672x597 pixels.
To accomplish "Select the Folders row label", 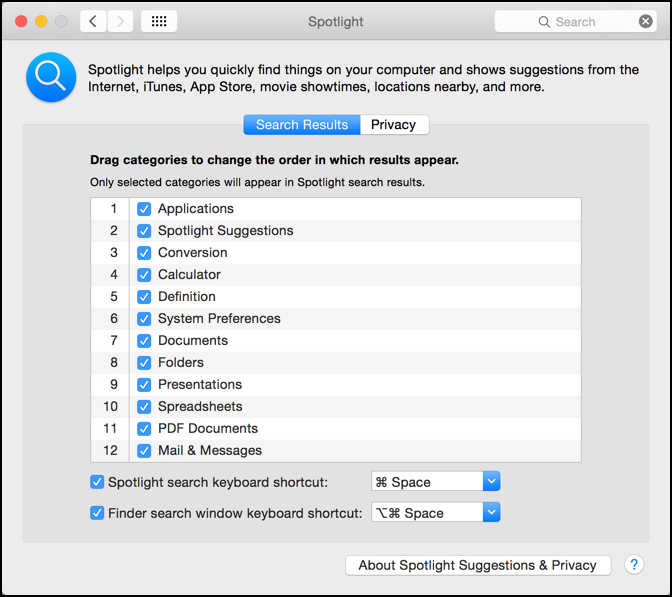I will pyautogui.click(x=181, y=363).
